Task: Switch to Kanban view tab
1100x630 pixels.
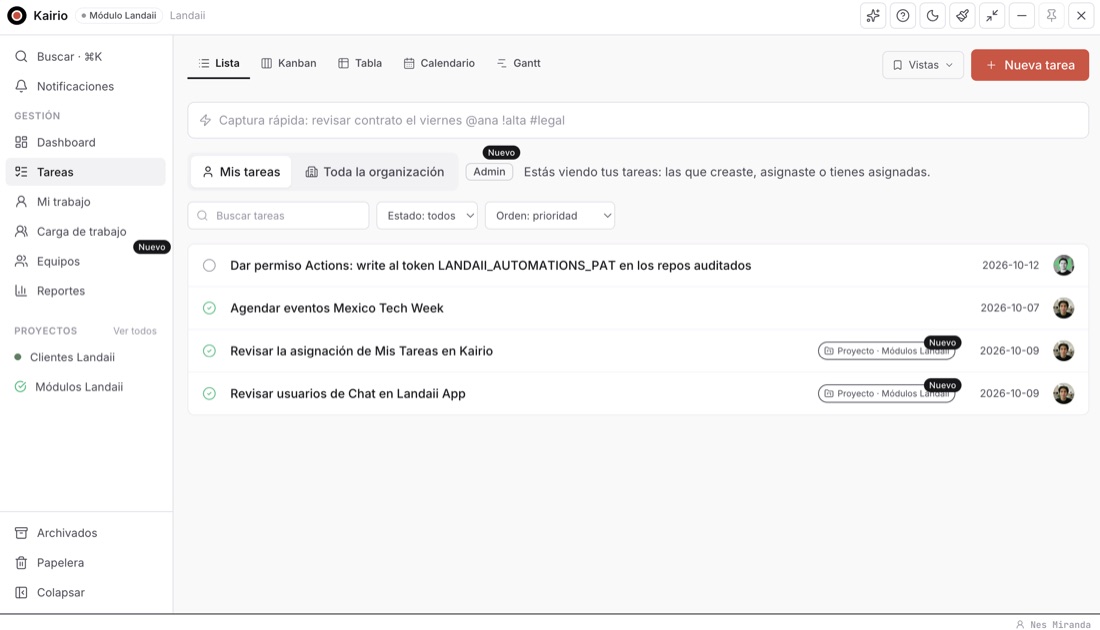Action: [288, 63]
